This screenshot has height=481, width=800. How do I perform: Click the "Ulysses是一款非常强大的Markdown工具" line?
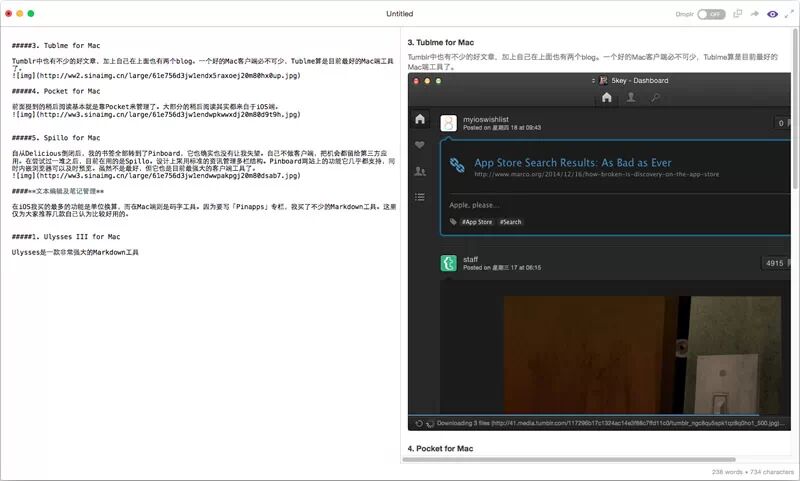[x=75, y=252]
